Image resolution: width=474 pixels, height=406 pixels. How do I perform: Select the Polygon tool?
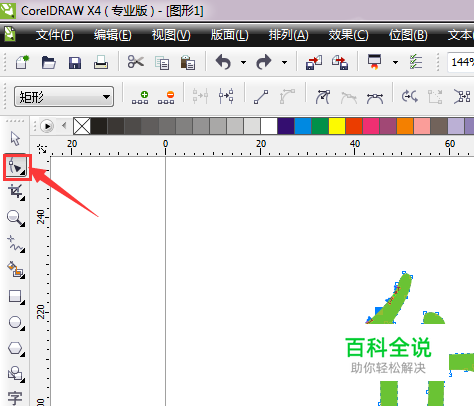[x=16, y=349]
